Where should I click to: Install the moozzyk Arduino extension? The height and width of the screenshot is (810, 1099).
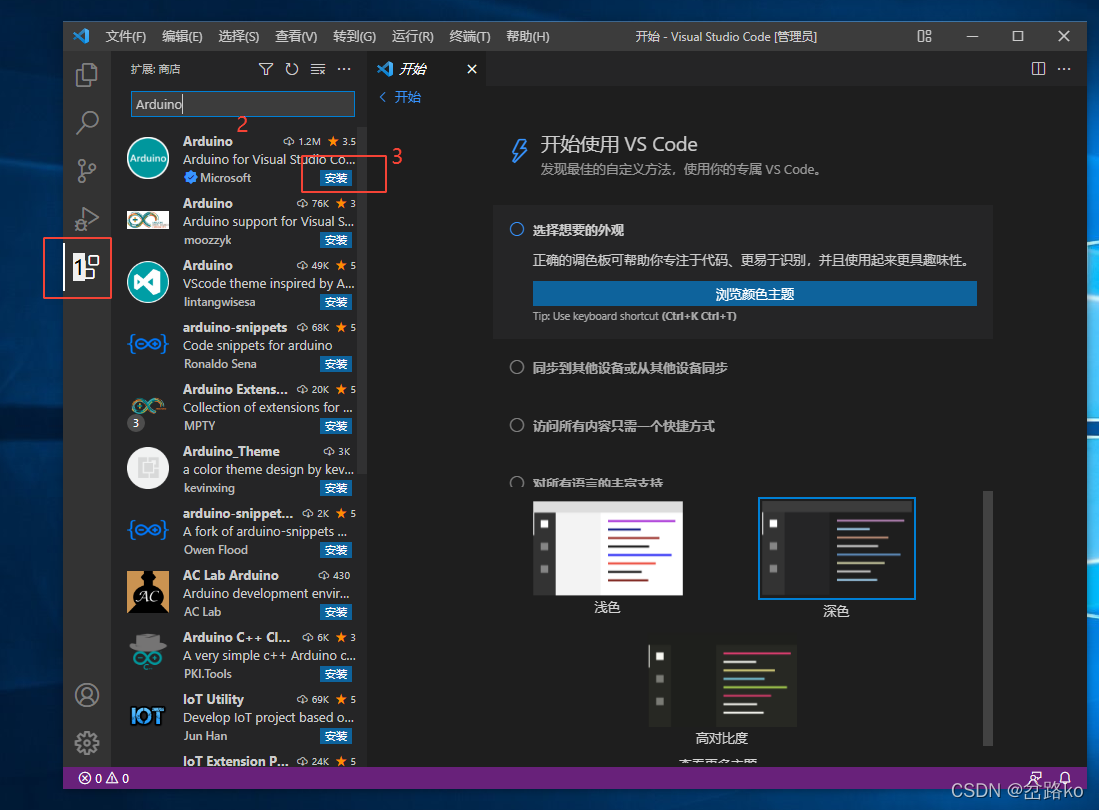336,240
